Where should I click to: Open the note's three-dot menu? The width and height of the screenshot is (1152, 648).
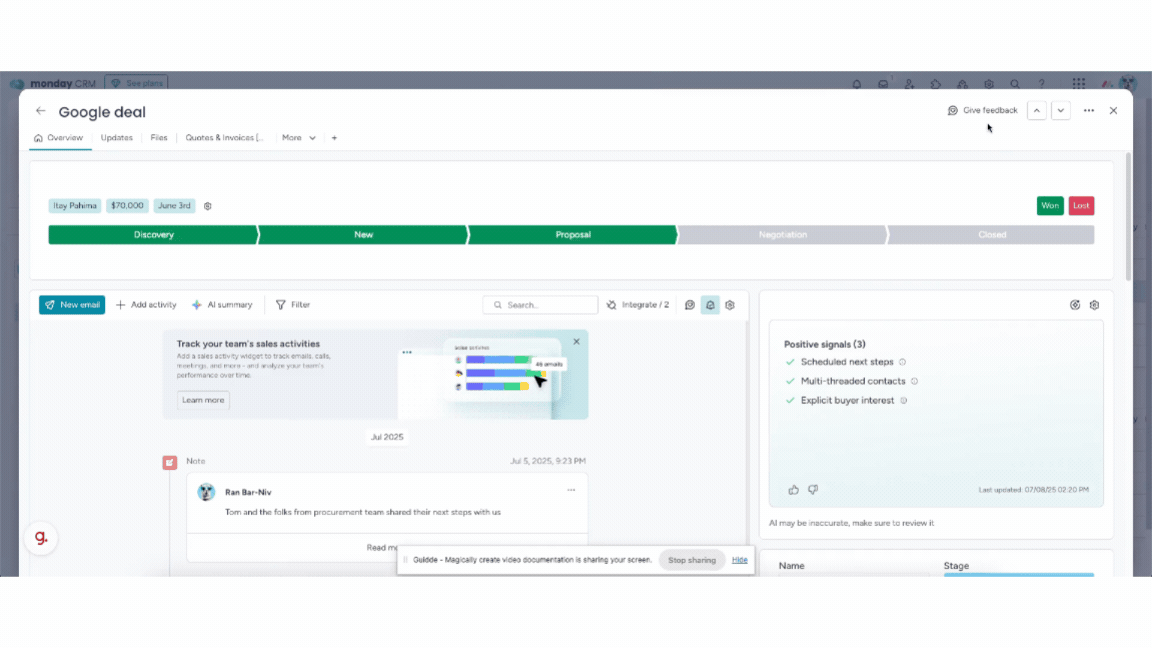point(571,490)
